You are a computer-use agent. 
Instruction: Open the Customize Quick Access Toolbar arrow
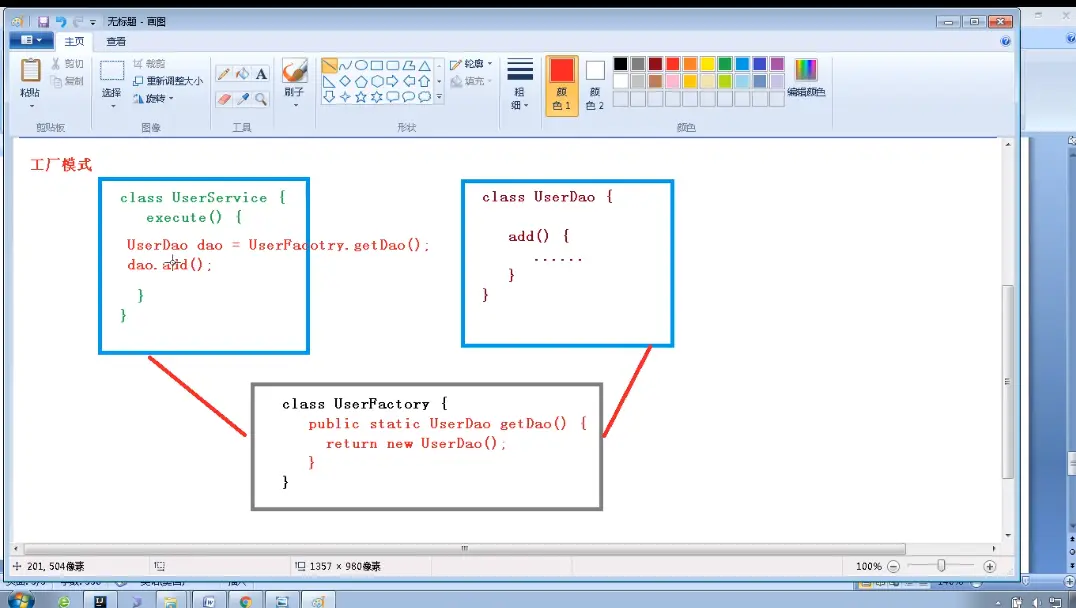click(x=93, y=23)
